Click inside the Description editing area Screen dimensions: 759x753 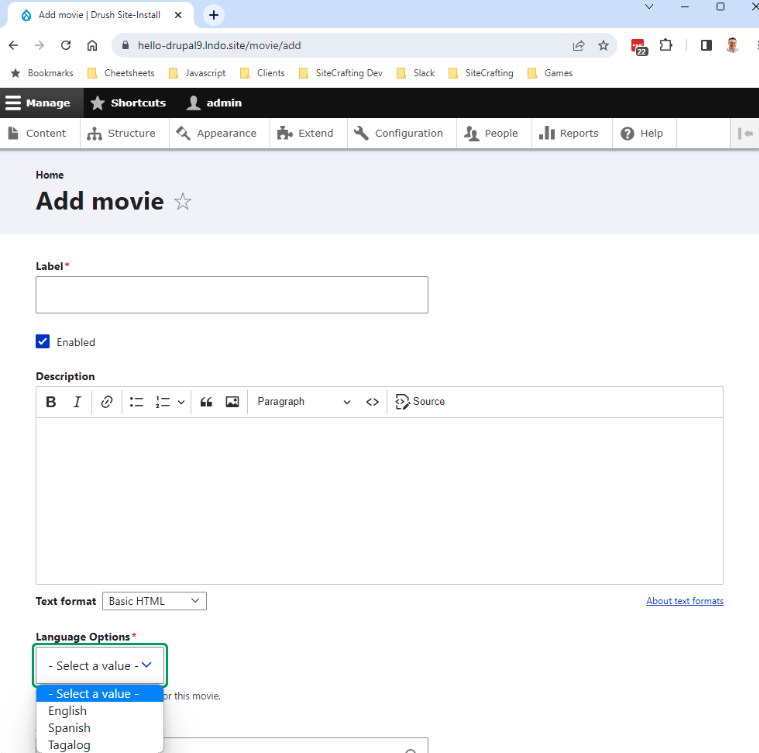(x=380, y=501)
